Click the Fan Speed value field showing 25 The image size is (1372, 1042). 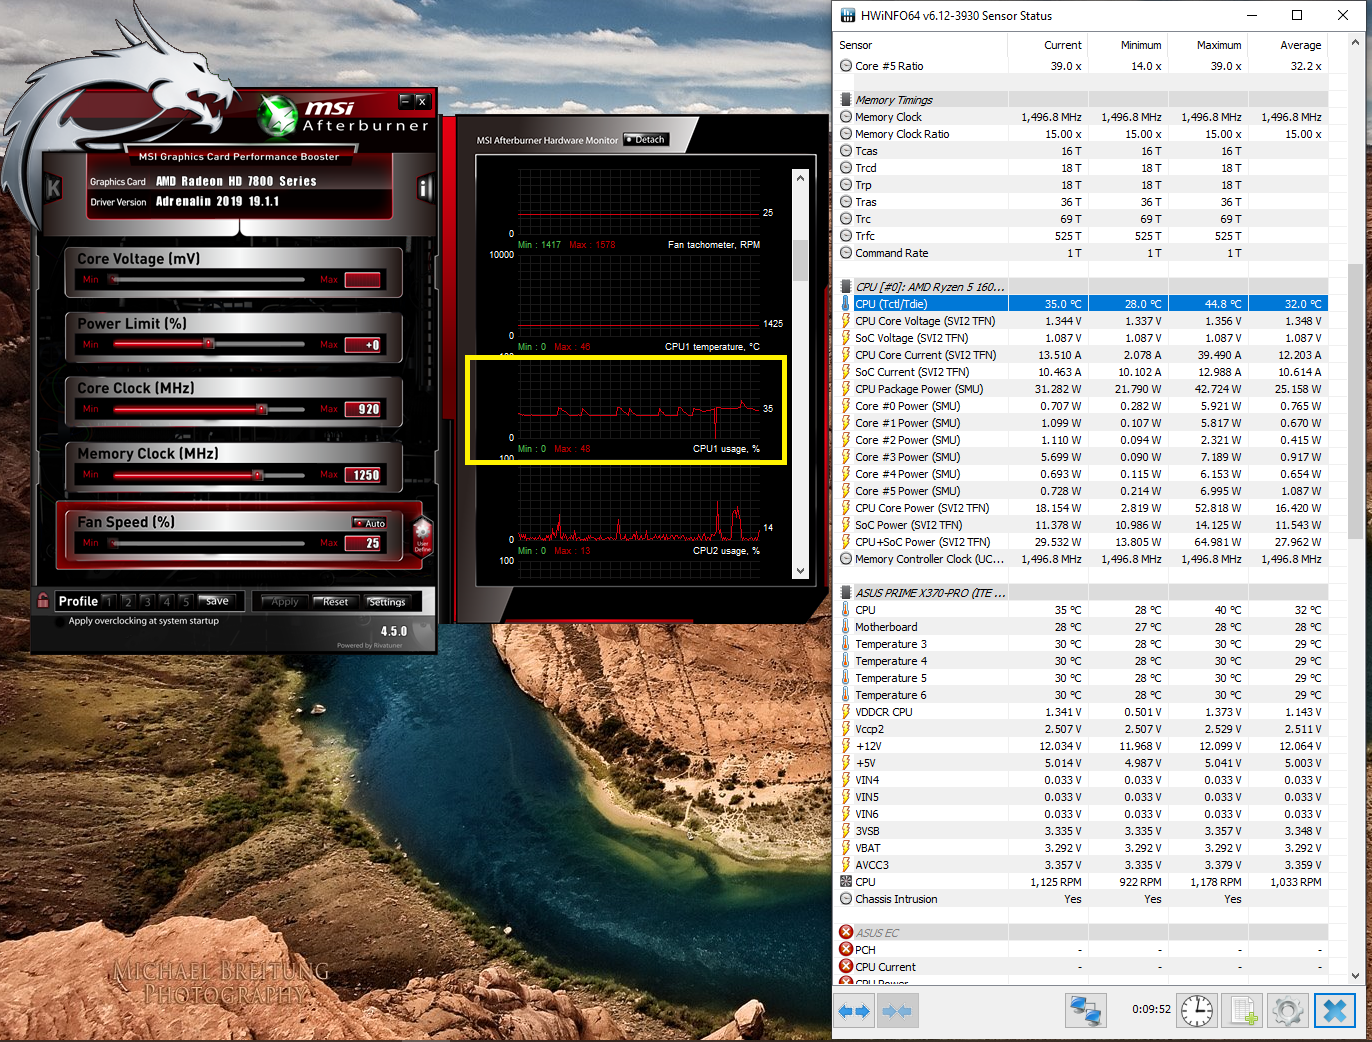(363, 543)
